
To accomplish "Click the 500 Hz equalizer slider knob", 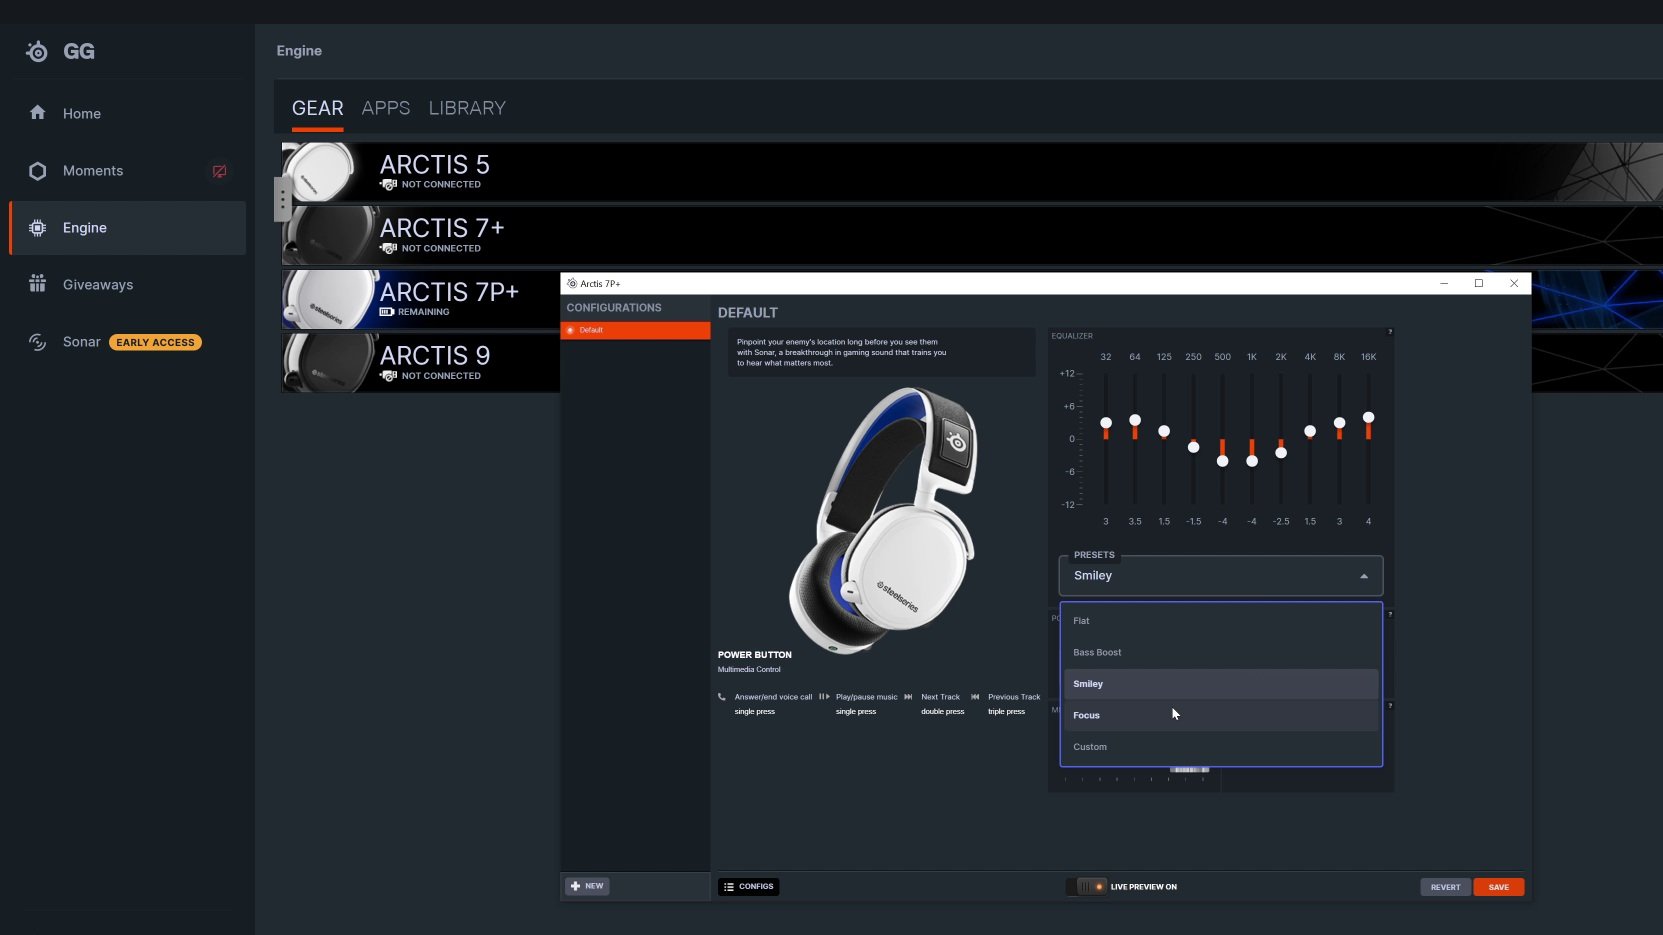I will click(x=1222, y=461).
